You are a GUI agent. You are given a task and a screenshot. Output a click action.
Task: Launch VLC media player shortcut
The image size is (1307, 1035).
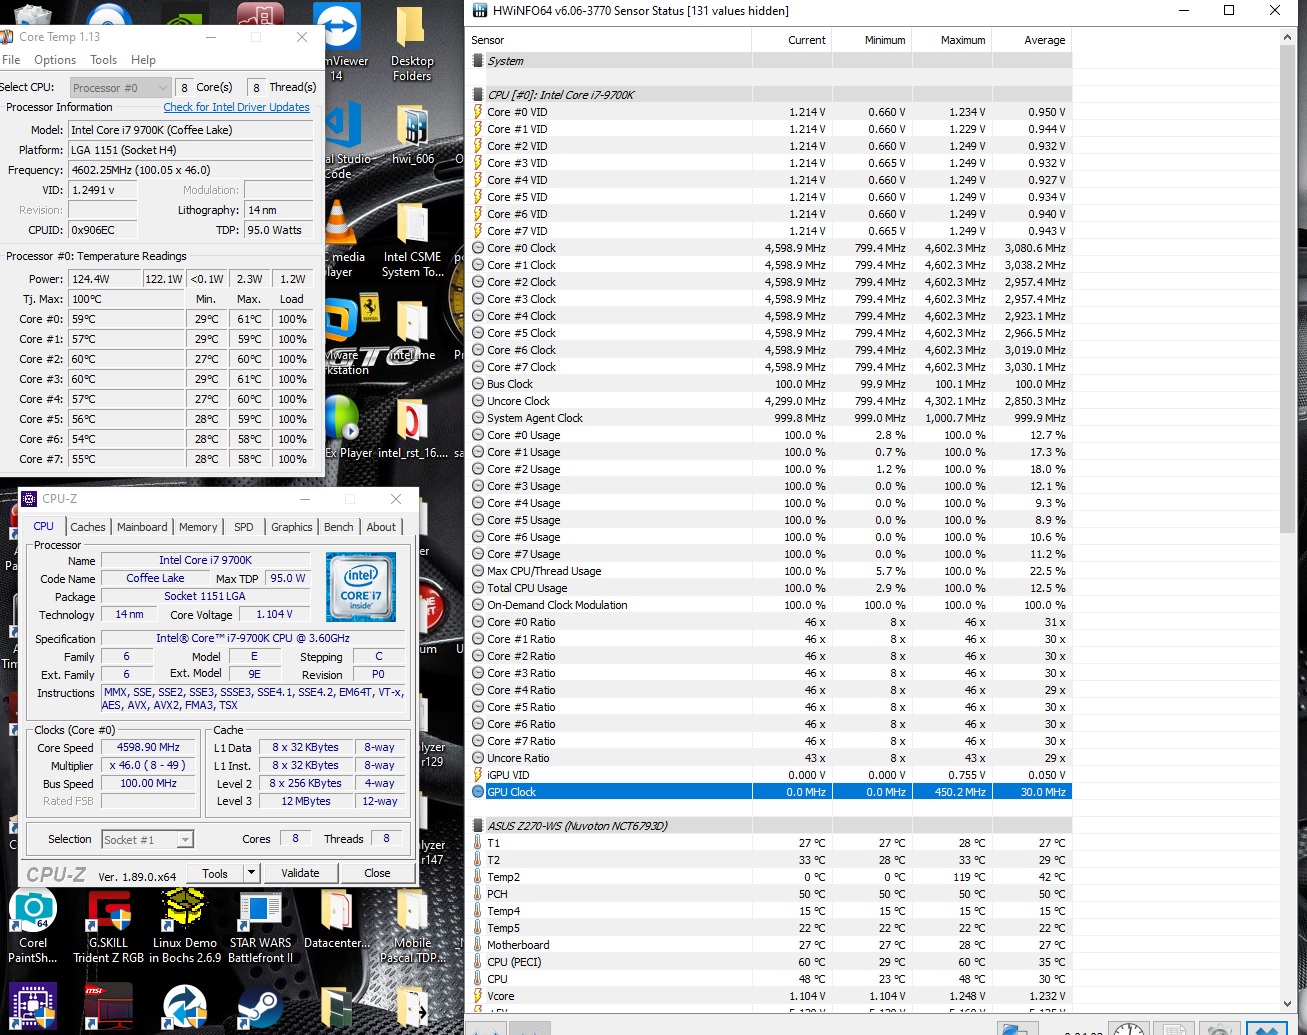[x=342, y=238]
